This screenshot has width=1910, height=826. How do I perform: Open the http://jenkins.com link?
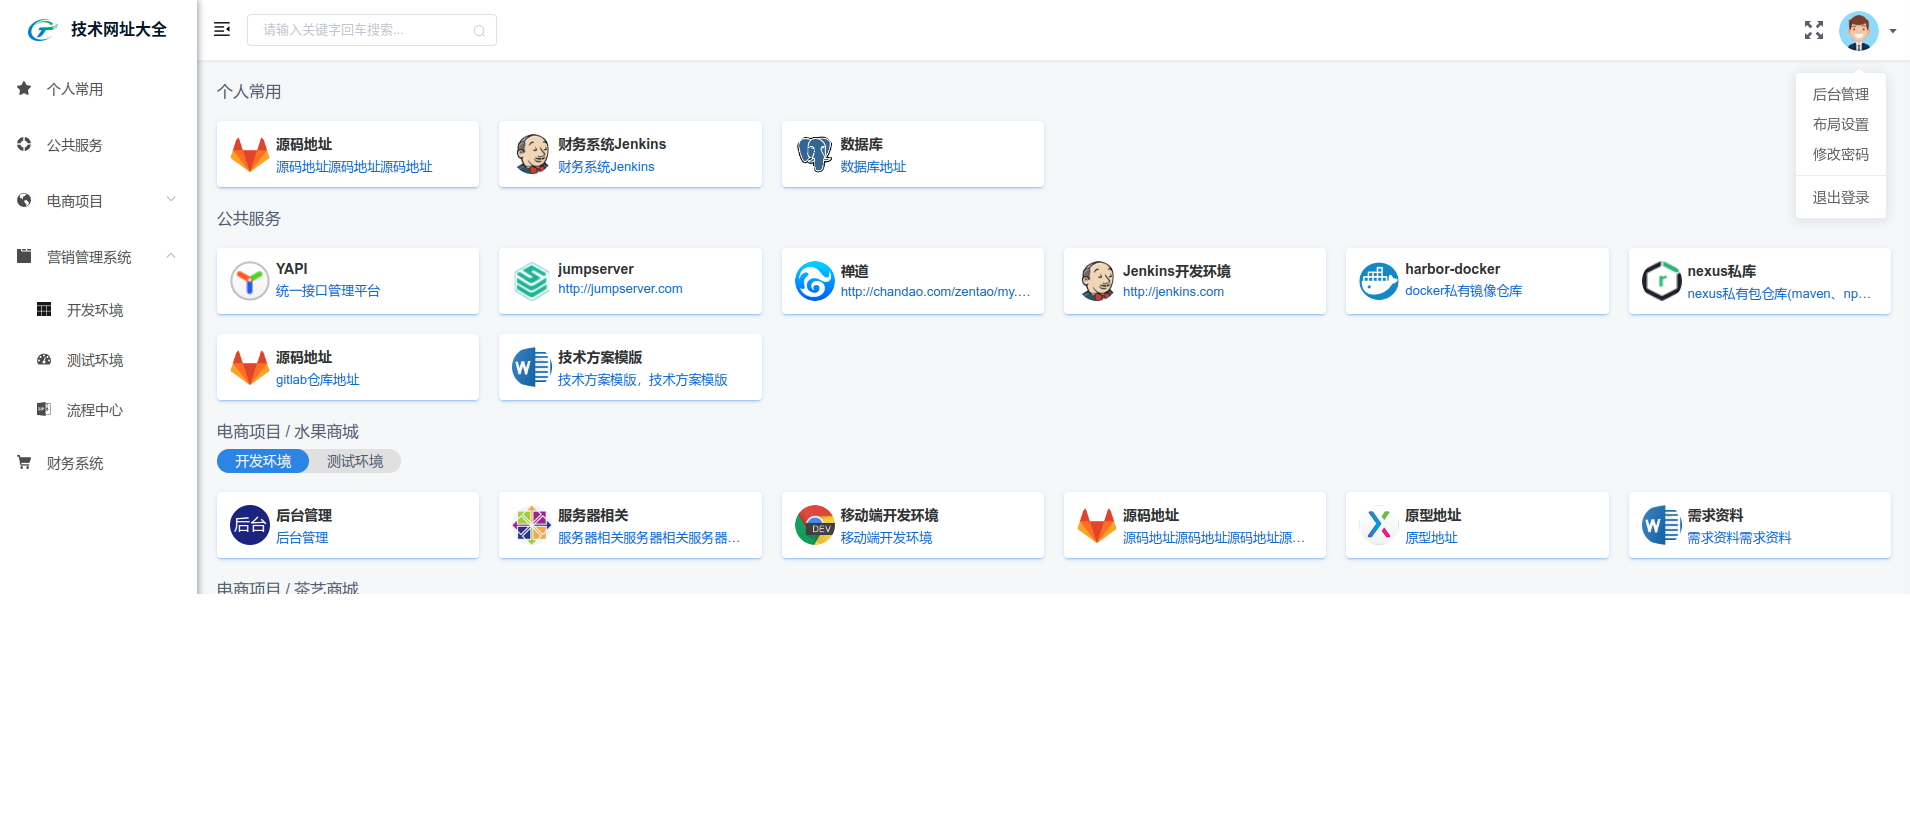(1173, 292)
